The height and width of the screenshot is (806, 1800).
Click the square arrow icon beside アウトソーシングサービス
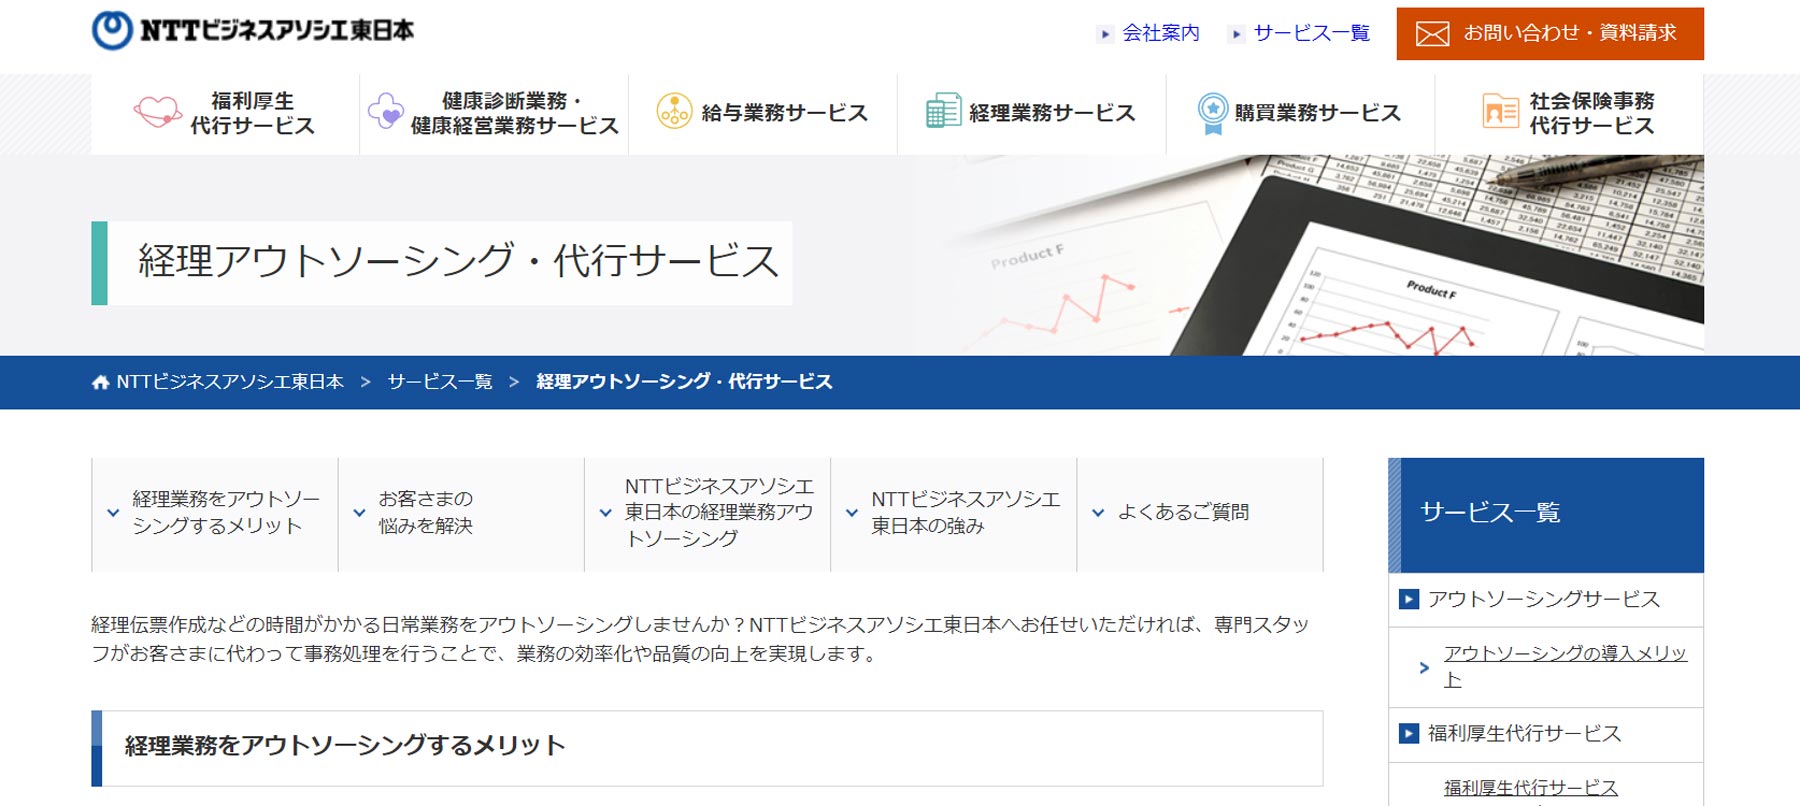point(1409,600)
